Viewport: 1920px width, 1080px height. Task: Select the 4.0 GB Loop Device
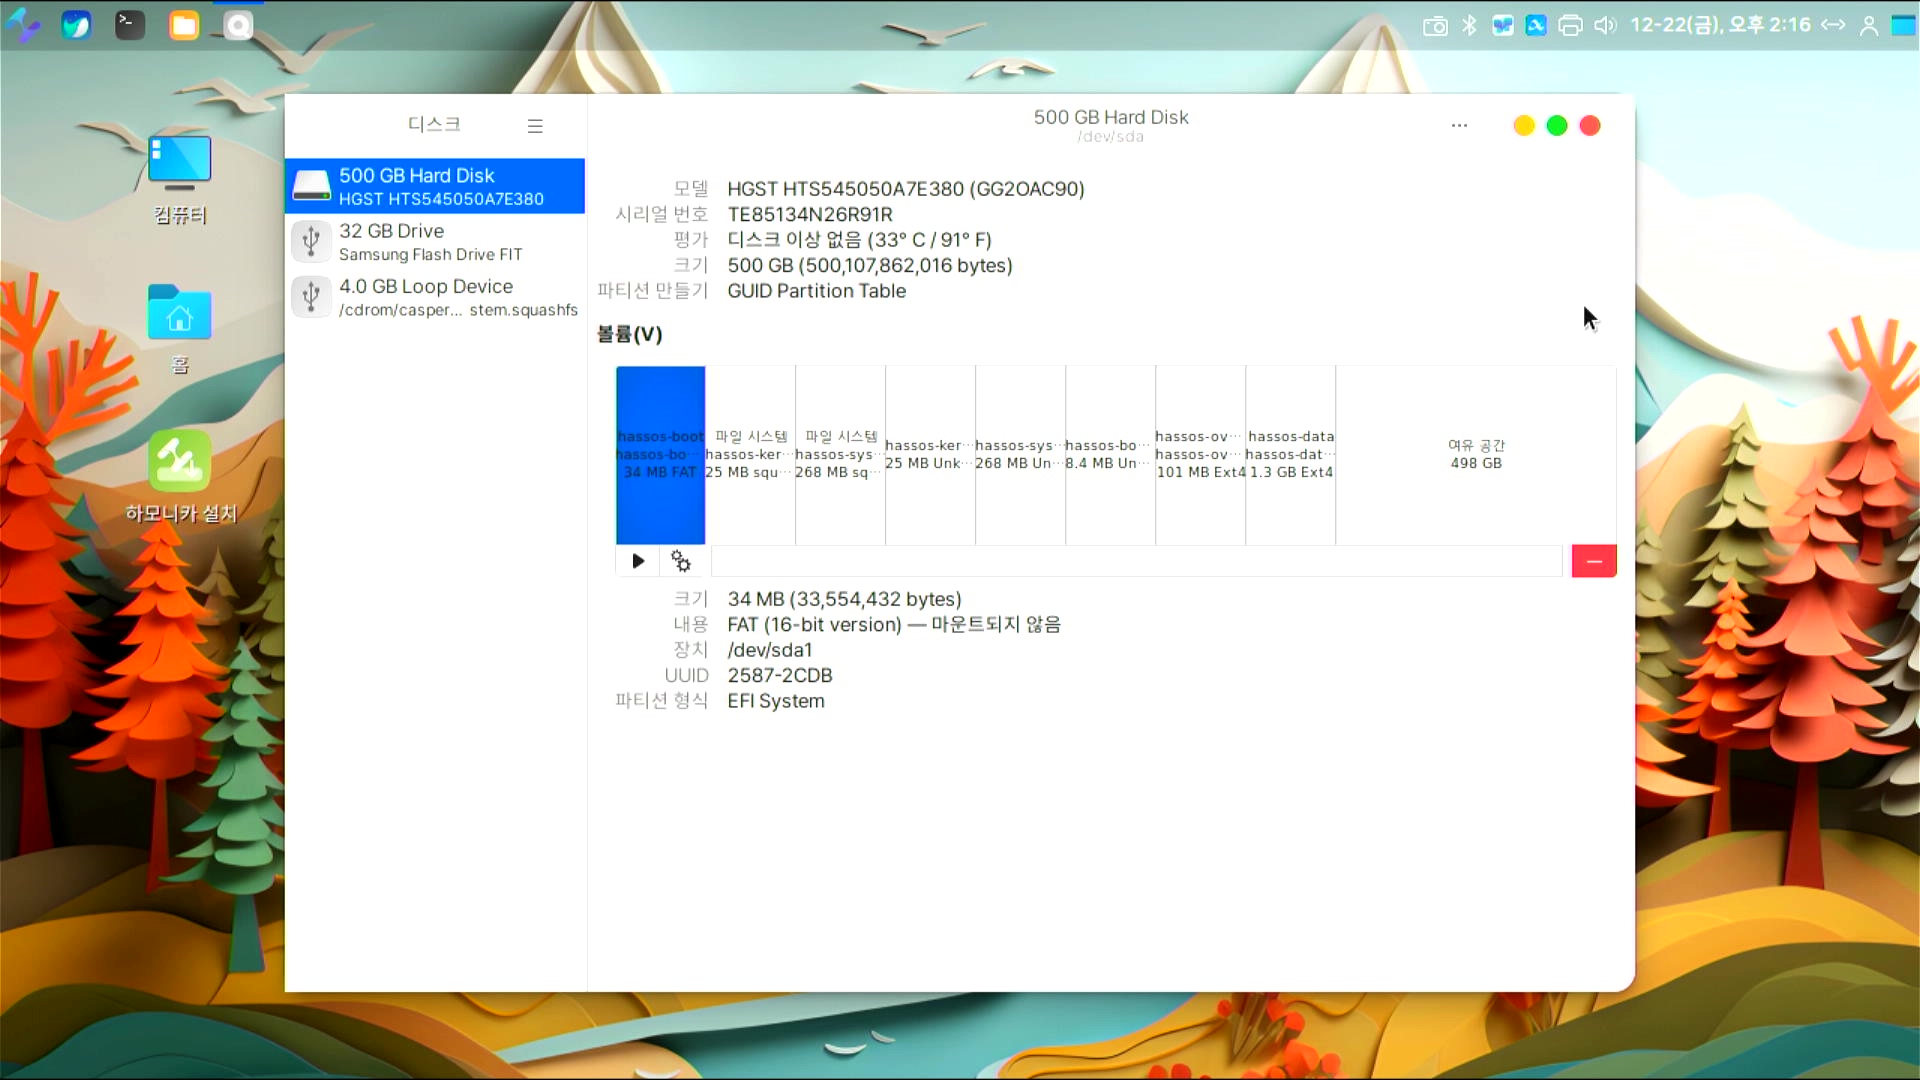(x=435, y=297)
